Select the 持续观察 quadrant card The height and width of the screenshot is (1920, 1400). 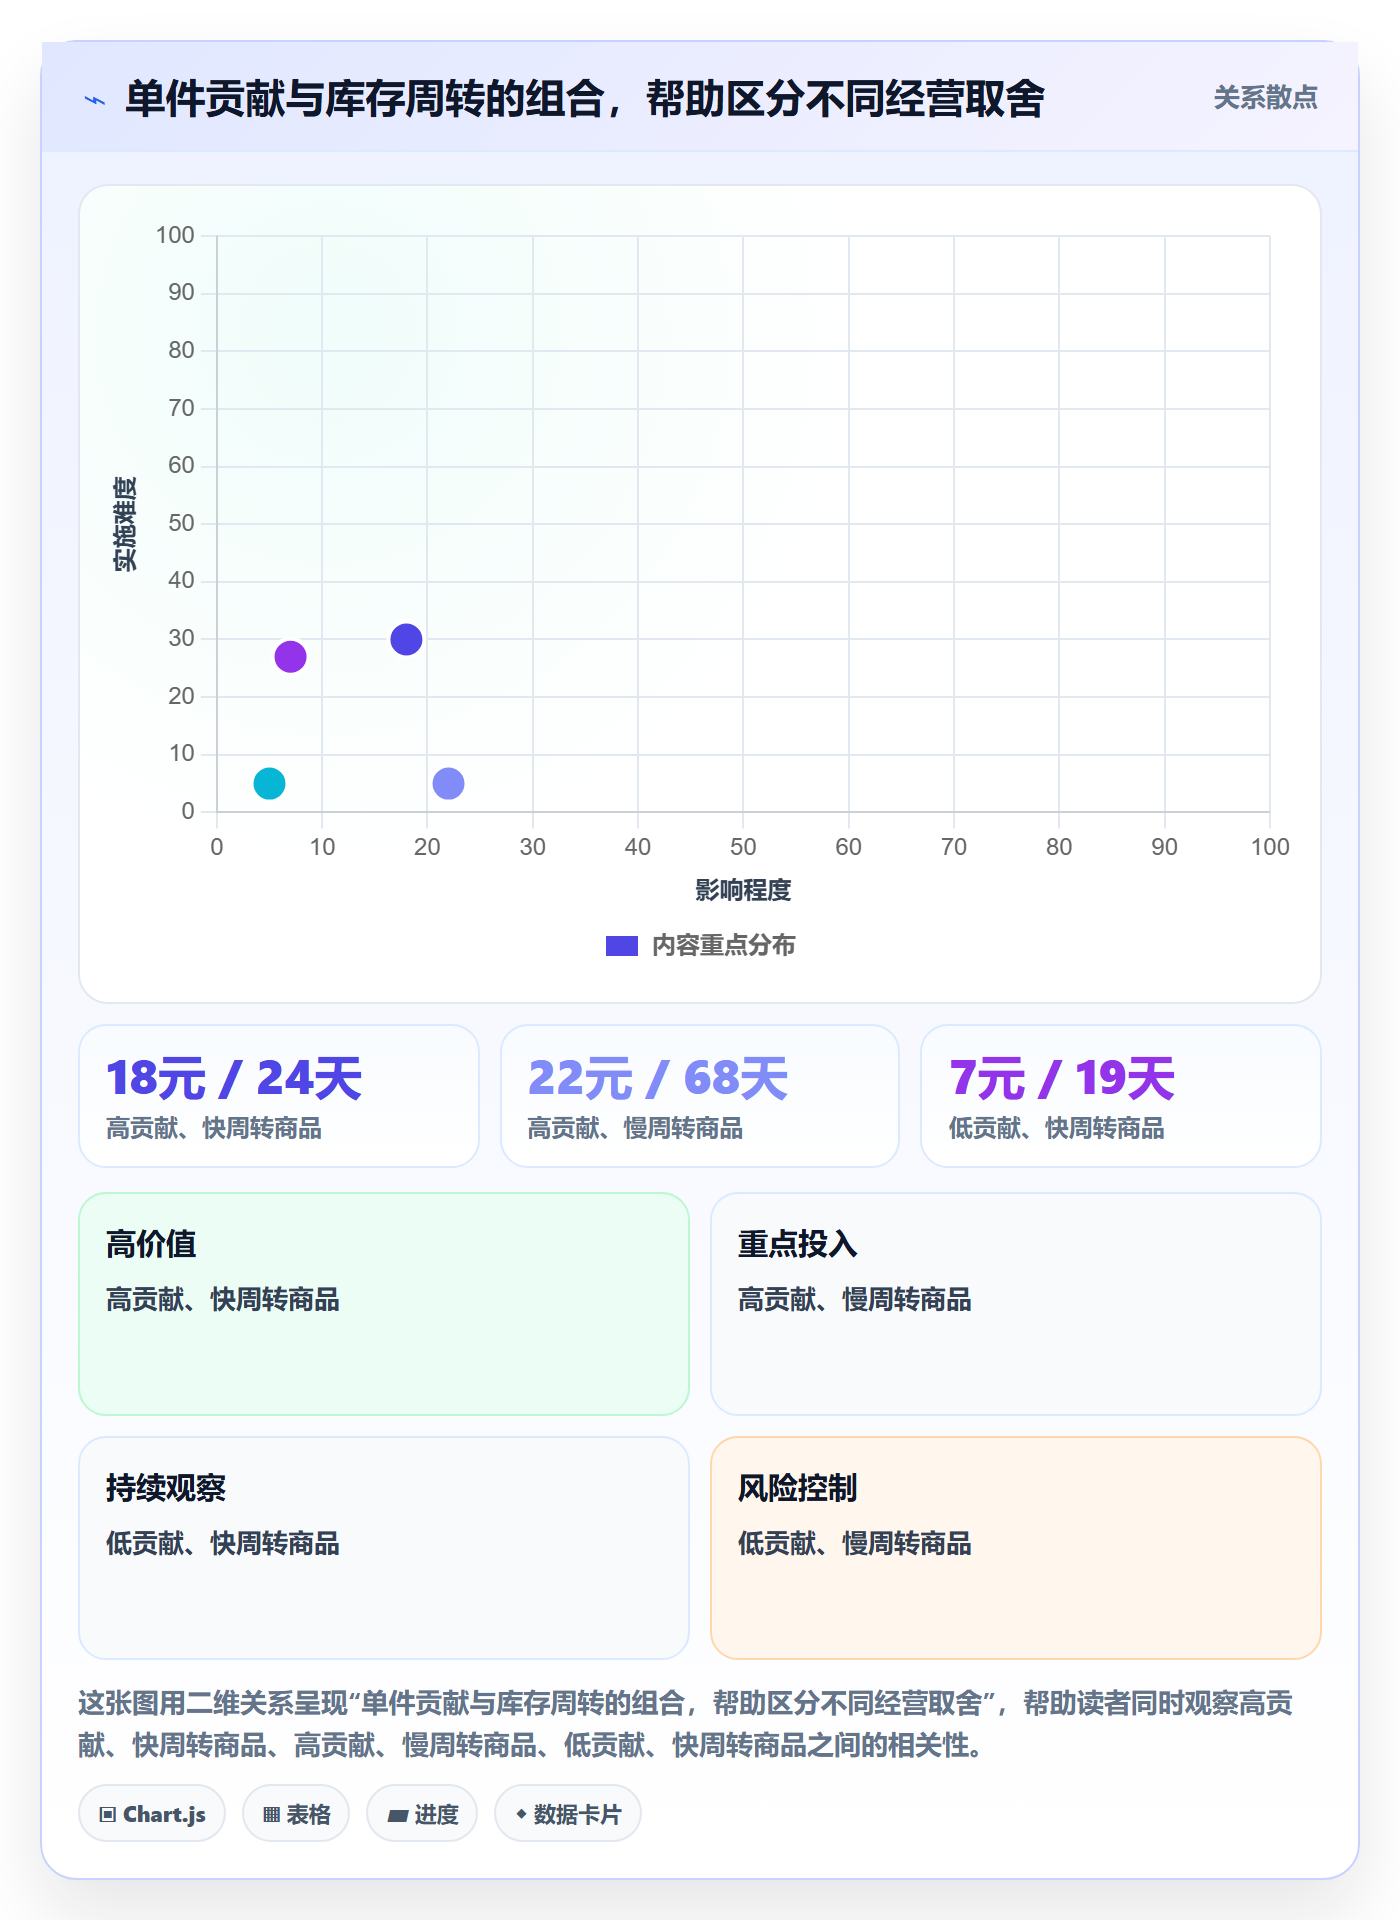click(x=384, y=1548)
